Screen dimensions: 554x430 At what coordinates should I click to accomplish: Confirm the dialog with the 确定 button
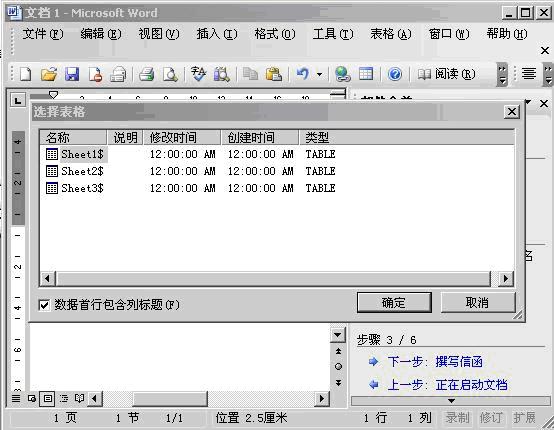394,302
